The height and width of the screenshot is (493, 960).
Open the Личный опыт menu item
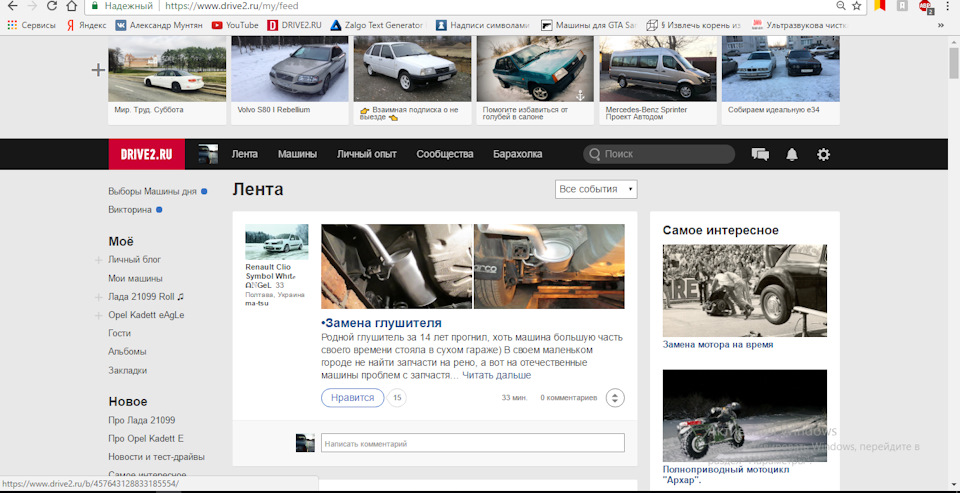click(x=367, y=154)
